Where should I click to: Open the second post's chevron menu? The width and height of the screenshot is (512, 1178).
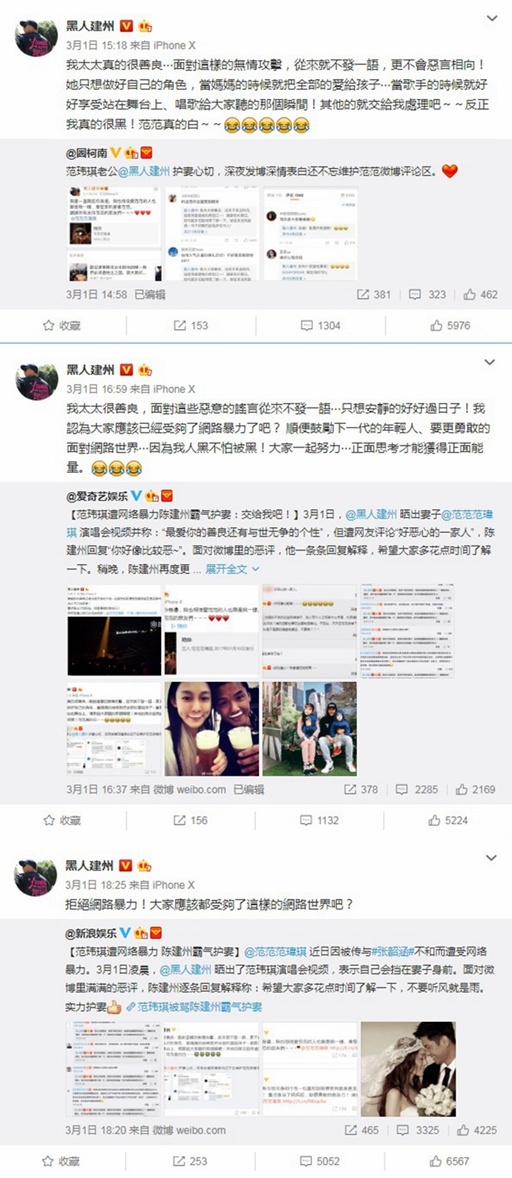pos(491,362)
